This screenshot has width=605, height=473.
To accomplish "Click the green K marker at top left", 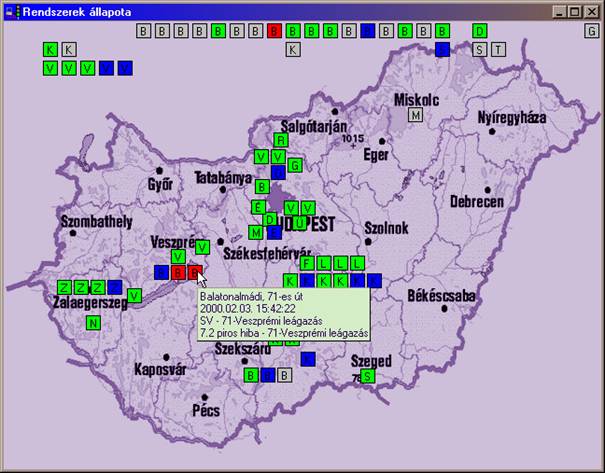I will [50, 49].
